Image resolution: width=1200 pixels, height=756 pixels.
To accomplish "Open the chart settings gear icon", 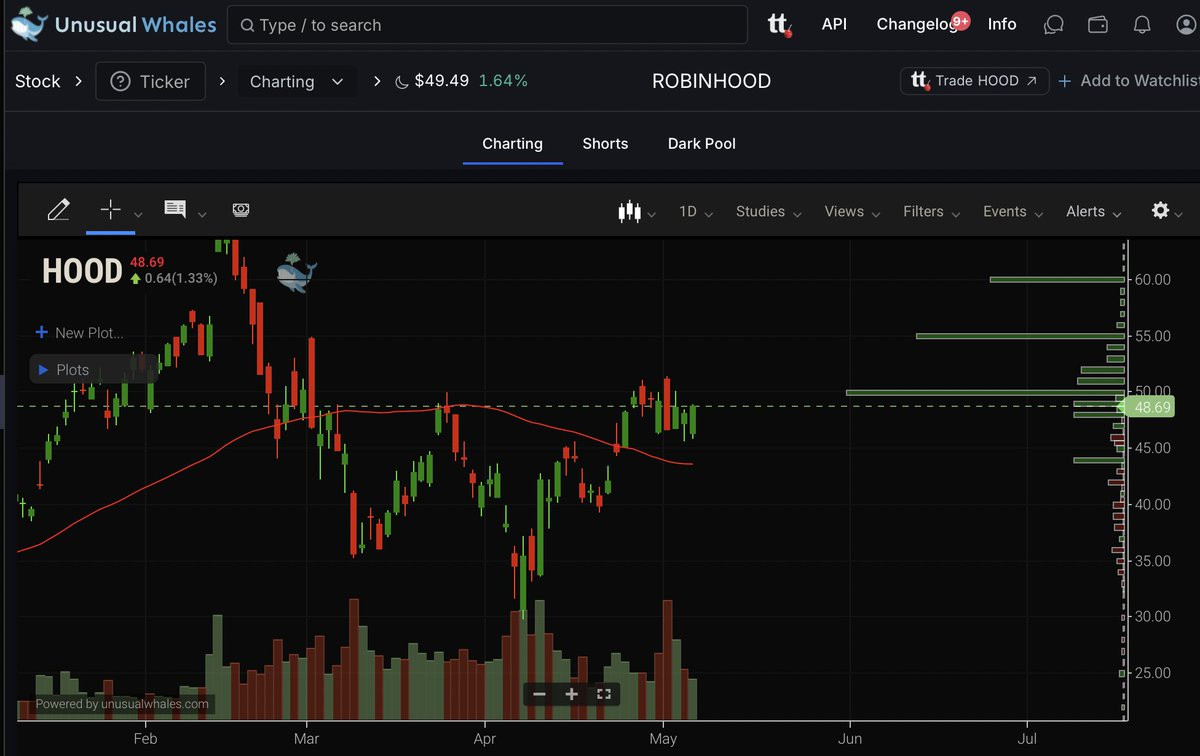I will [1160, 210].
